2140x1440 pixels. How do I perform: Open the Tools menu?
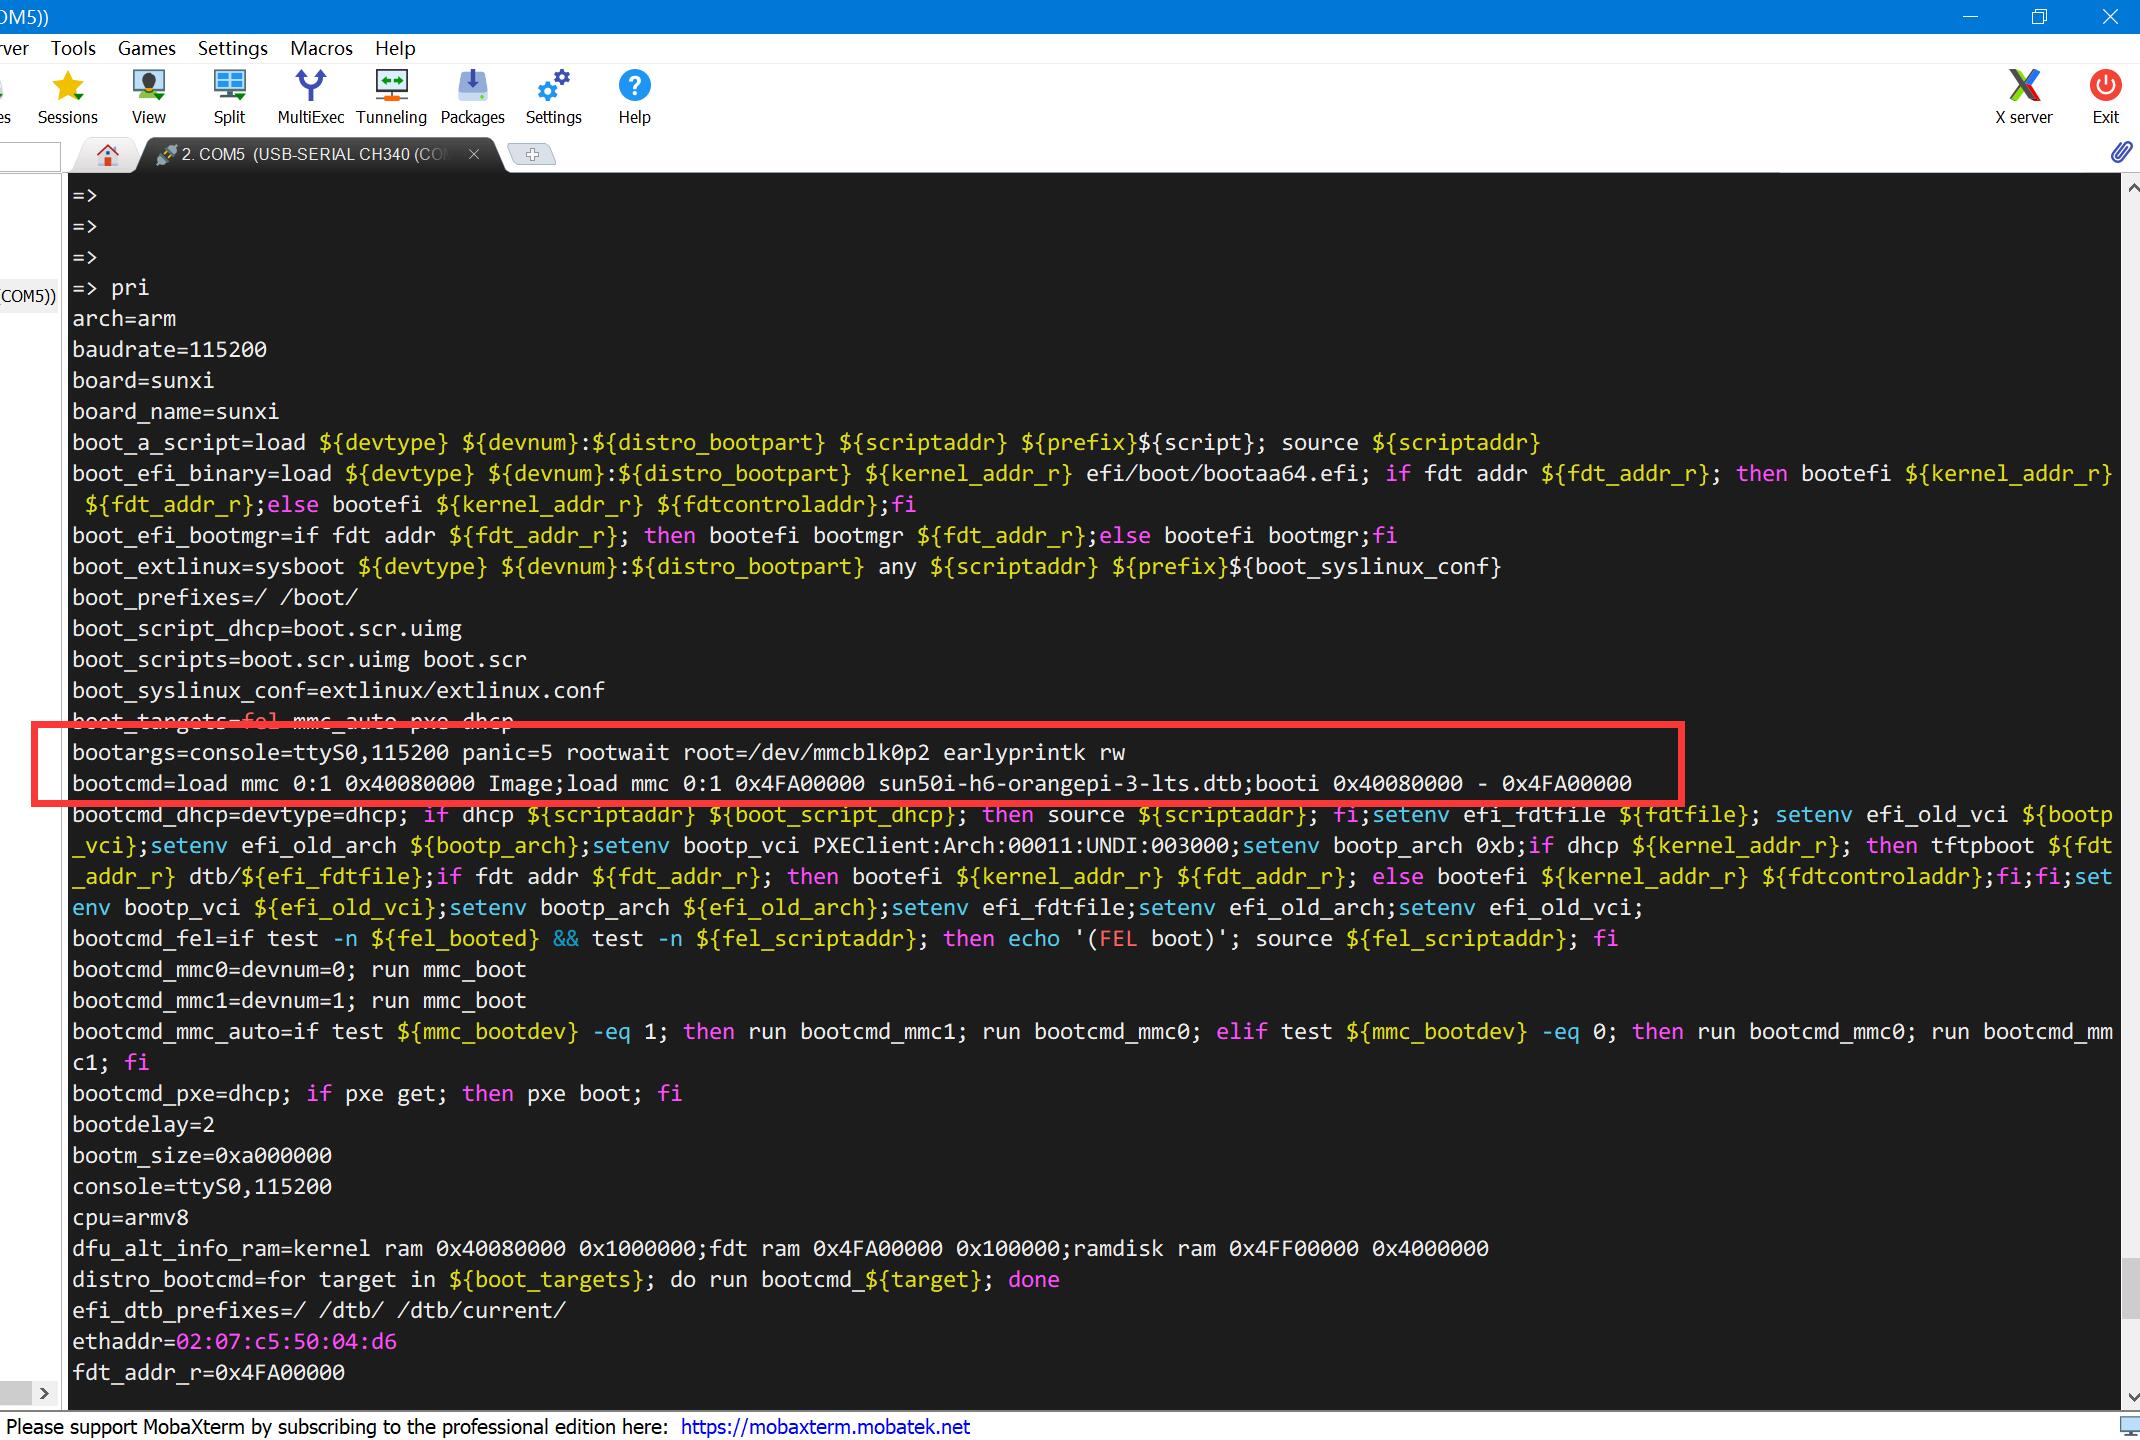[73, 48]
